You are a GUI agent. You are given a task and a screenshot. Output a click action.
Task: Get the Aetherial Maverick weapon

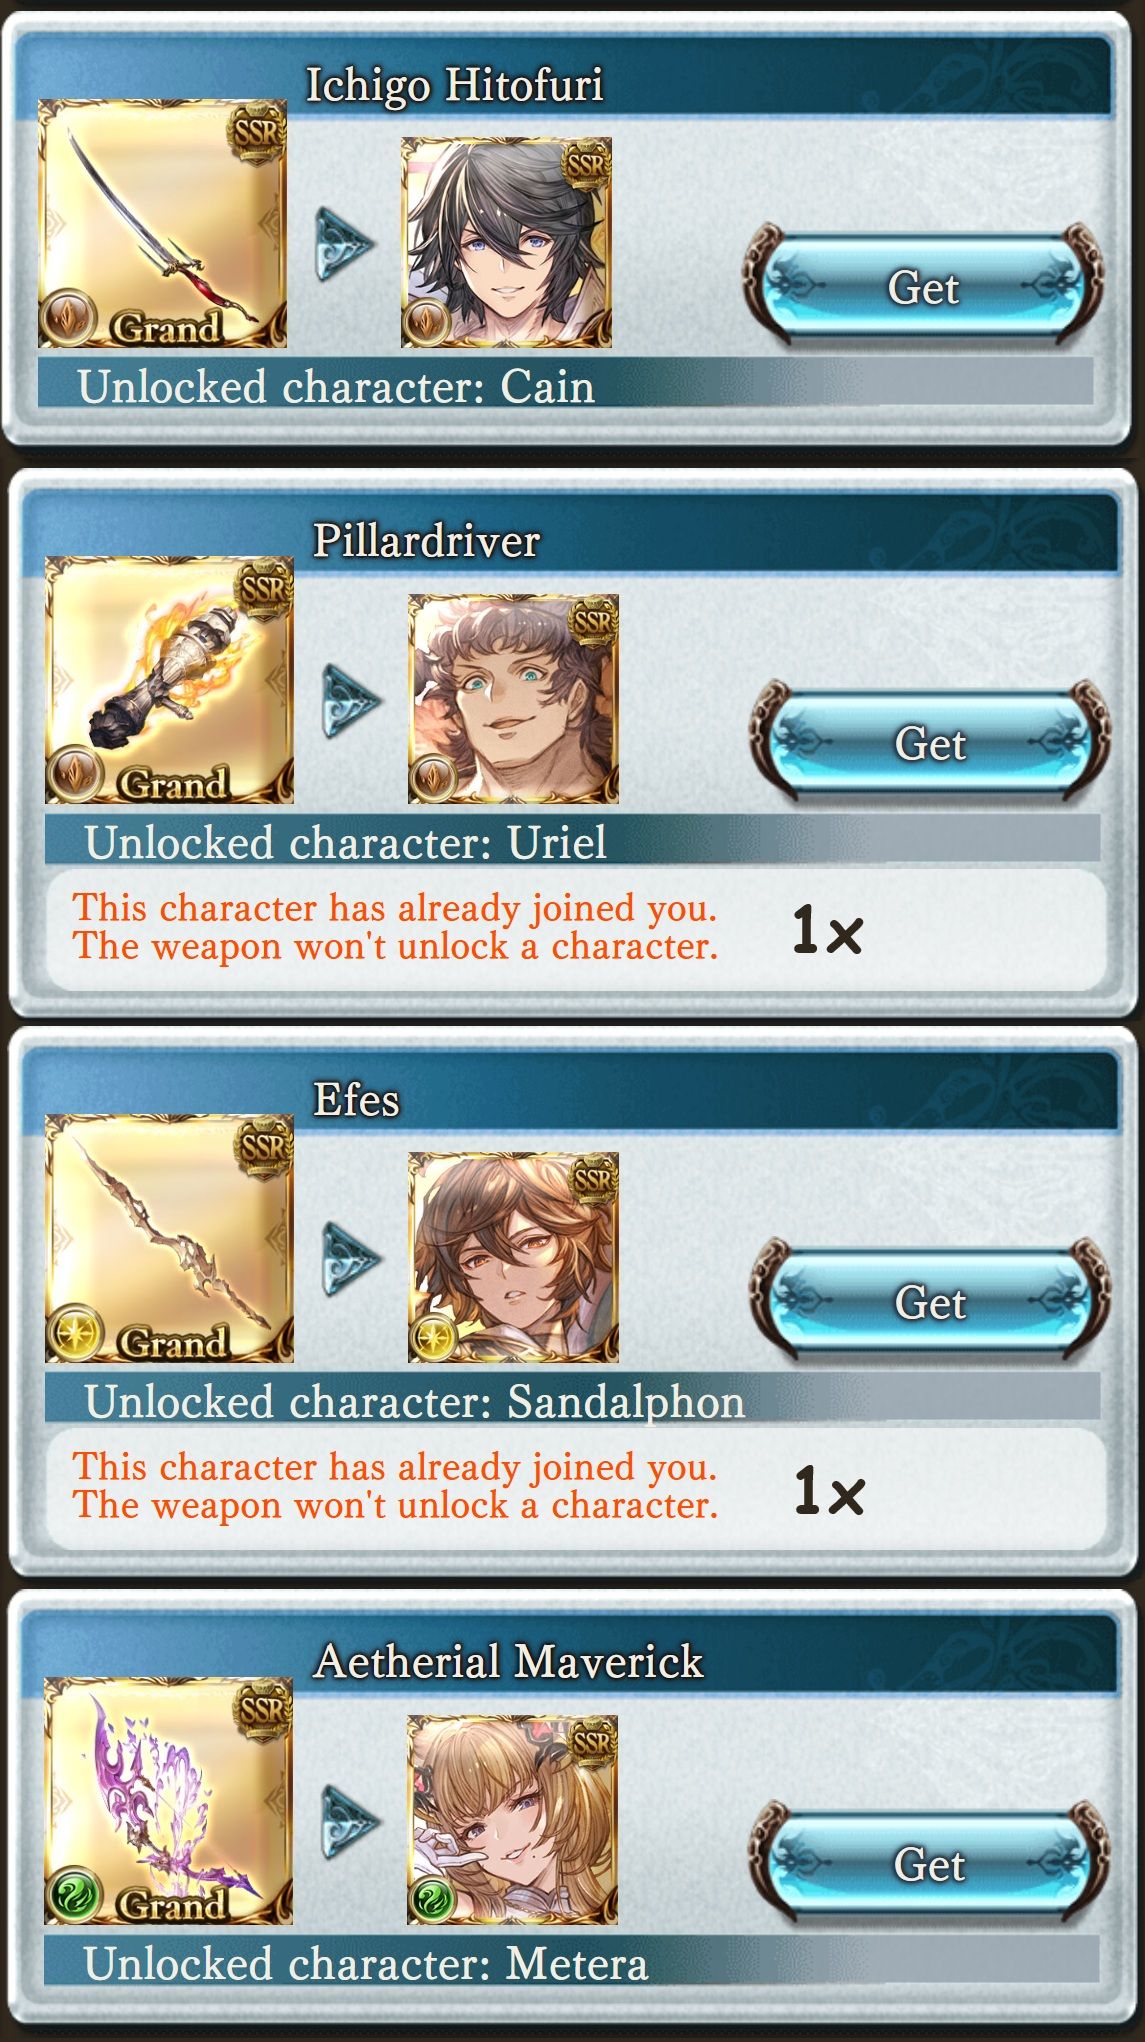[930, 1864]
